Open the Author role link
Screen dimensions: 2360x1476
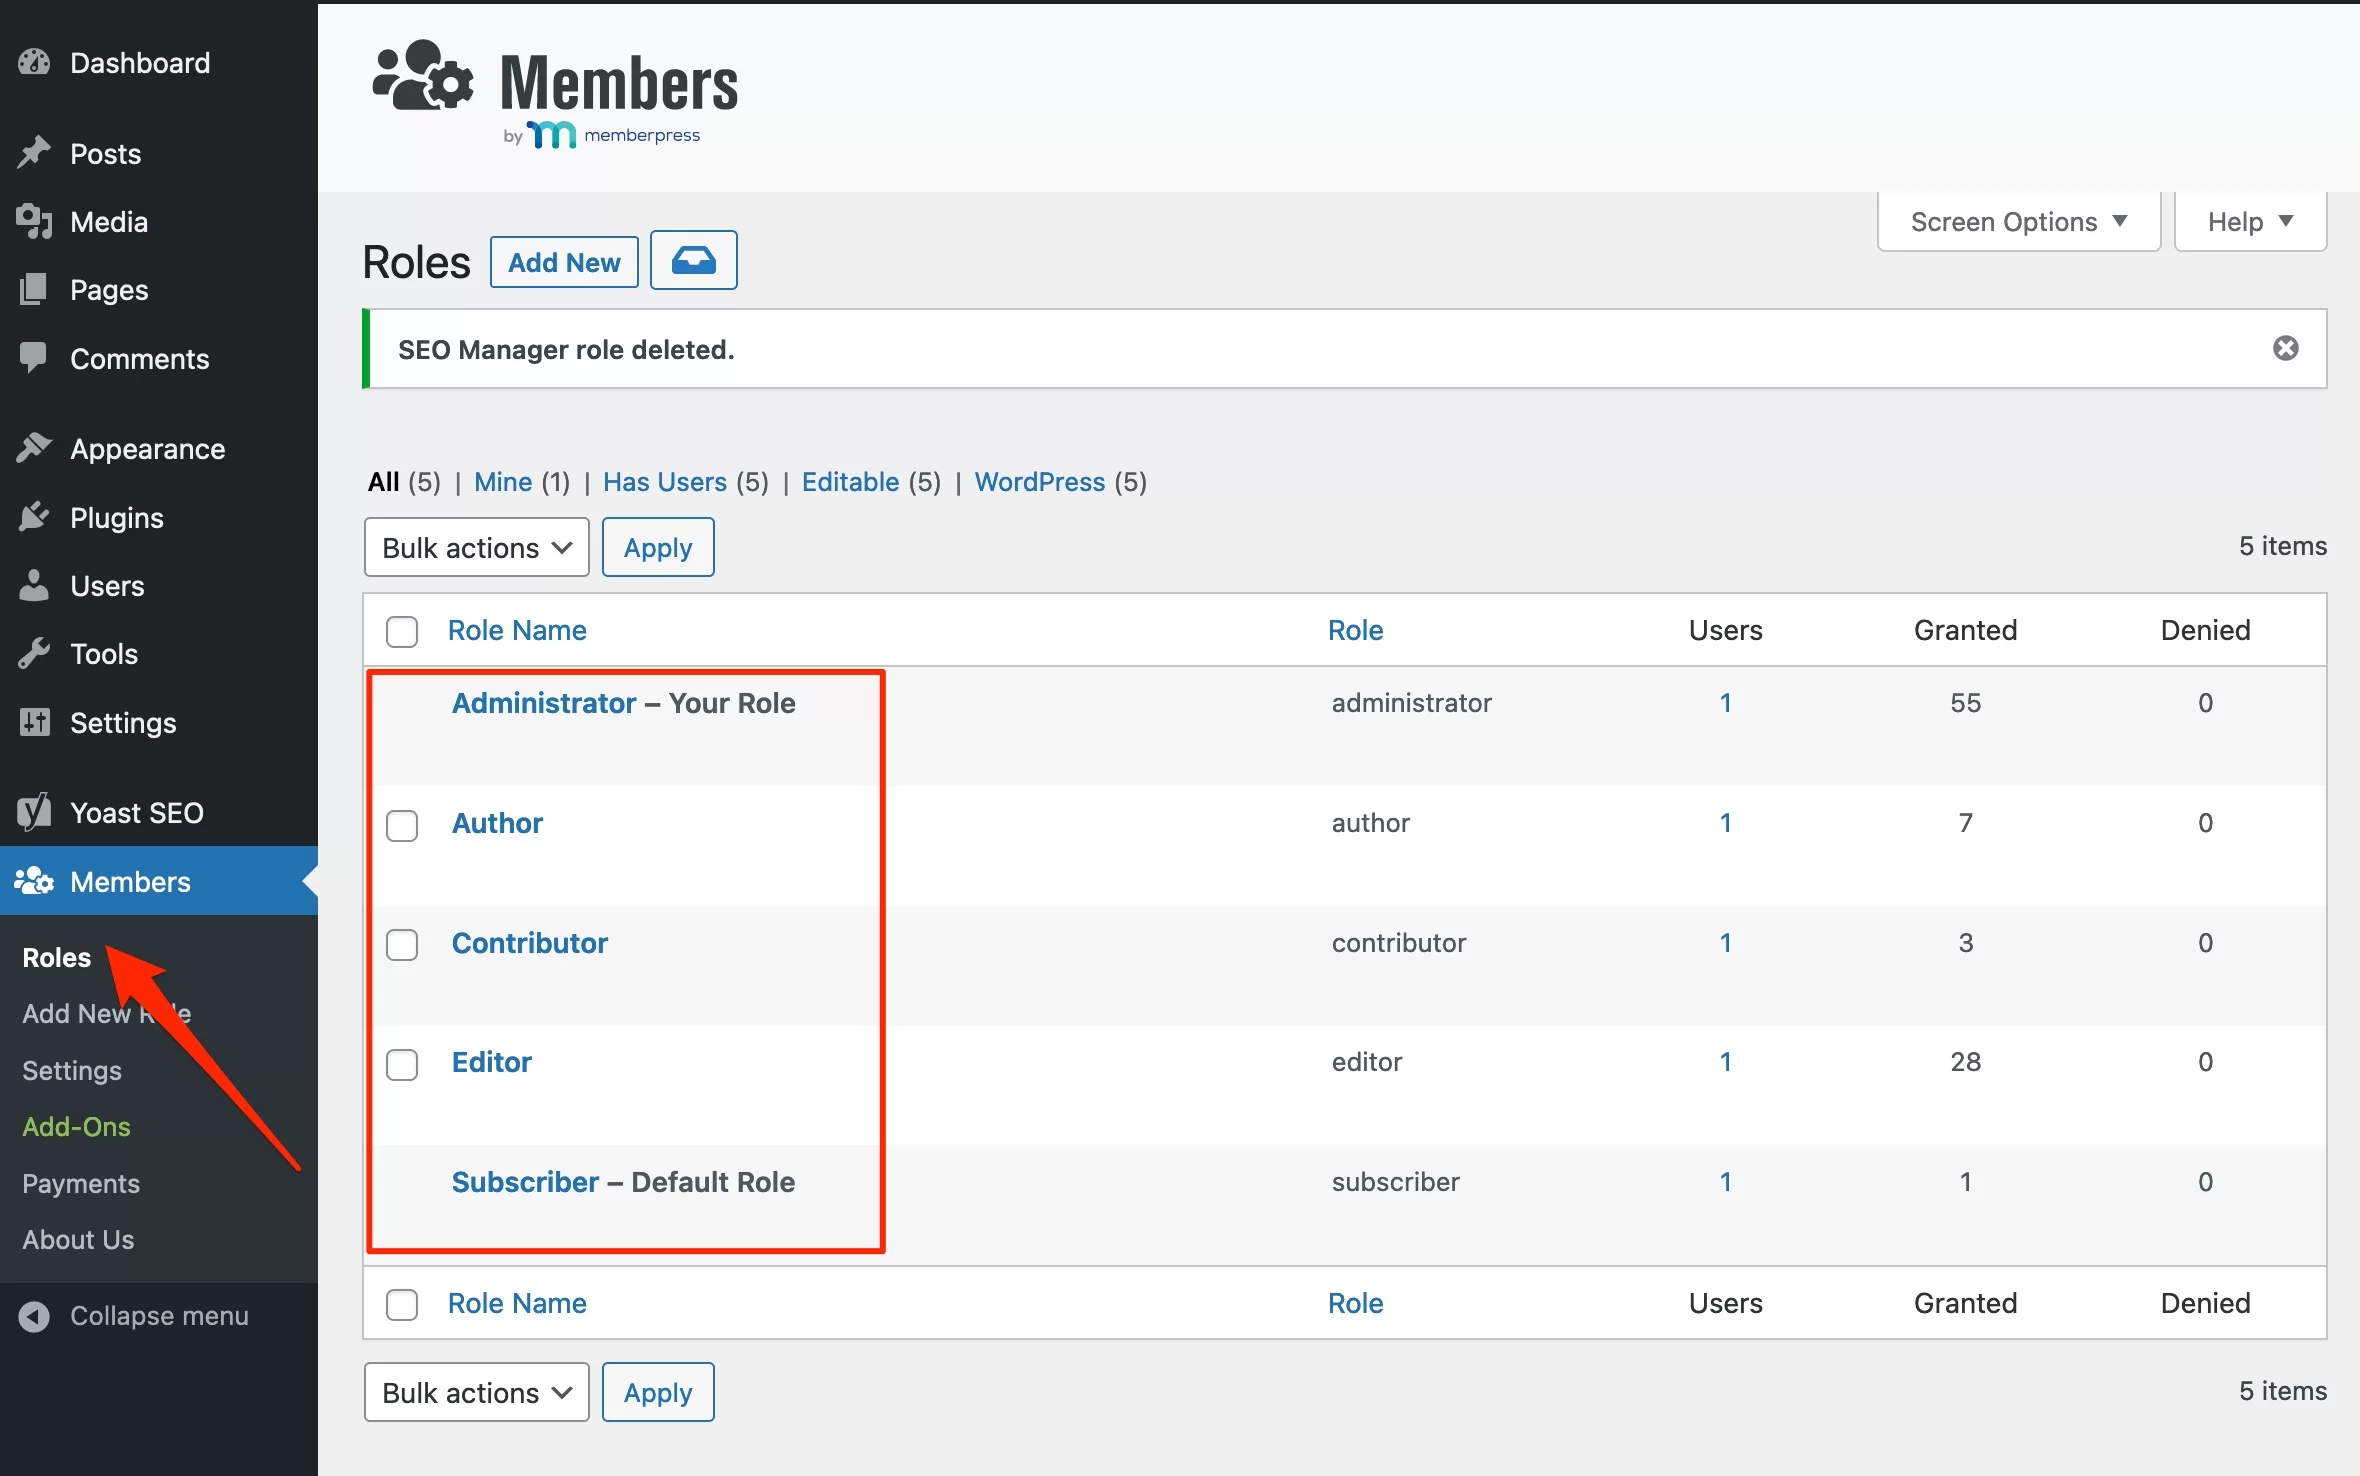(497, 823)
